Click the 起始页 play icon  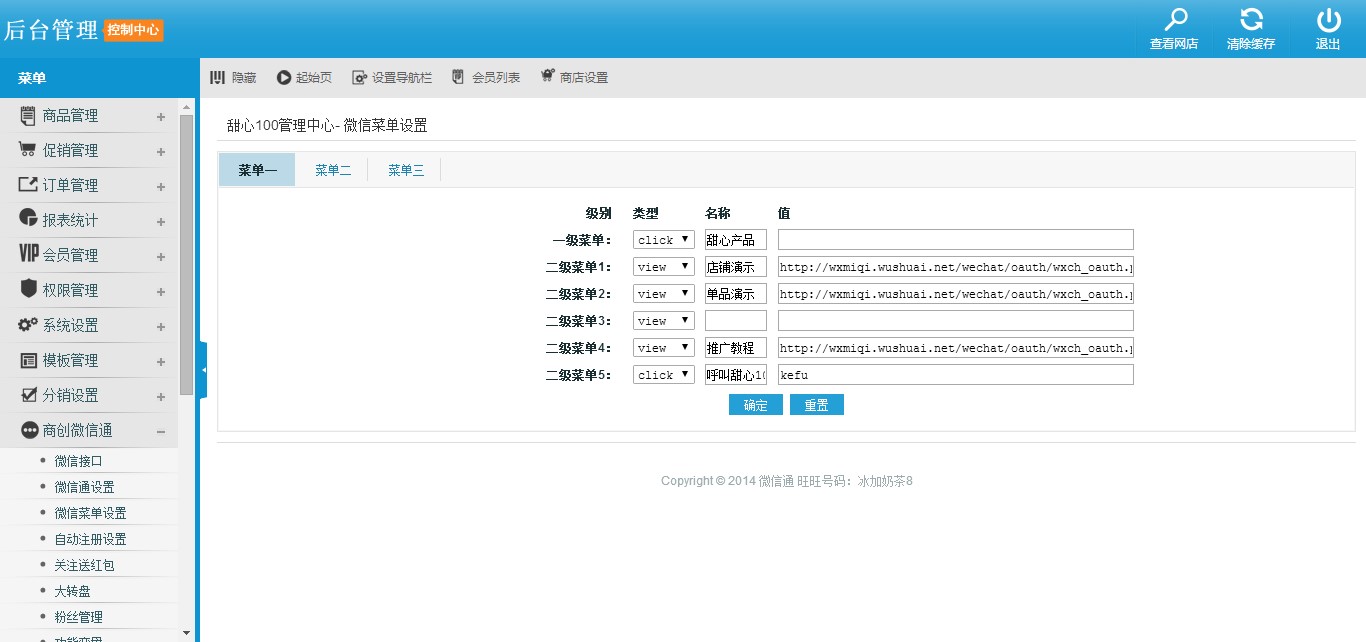[x=284, y=77]
